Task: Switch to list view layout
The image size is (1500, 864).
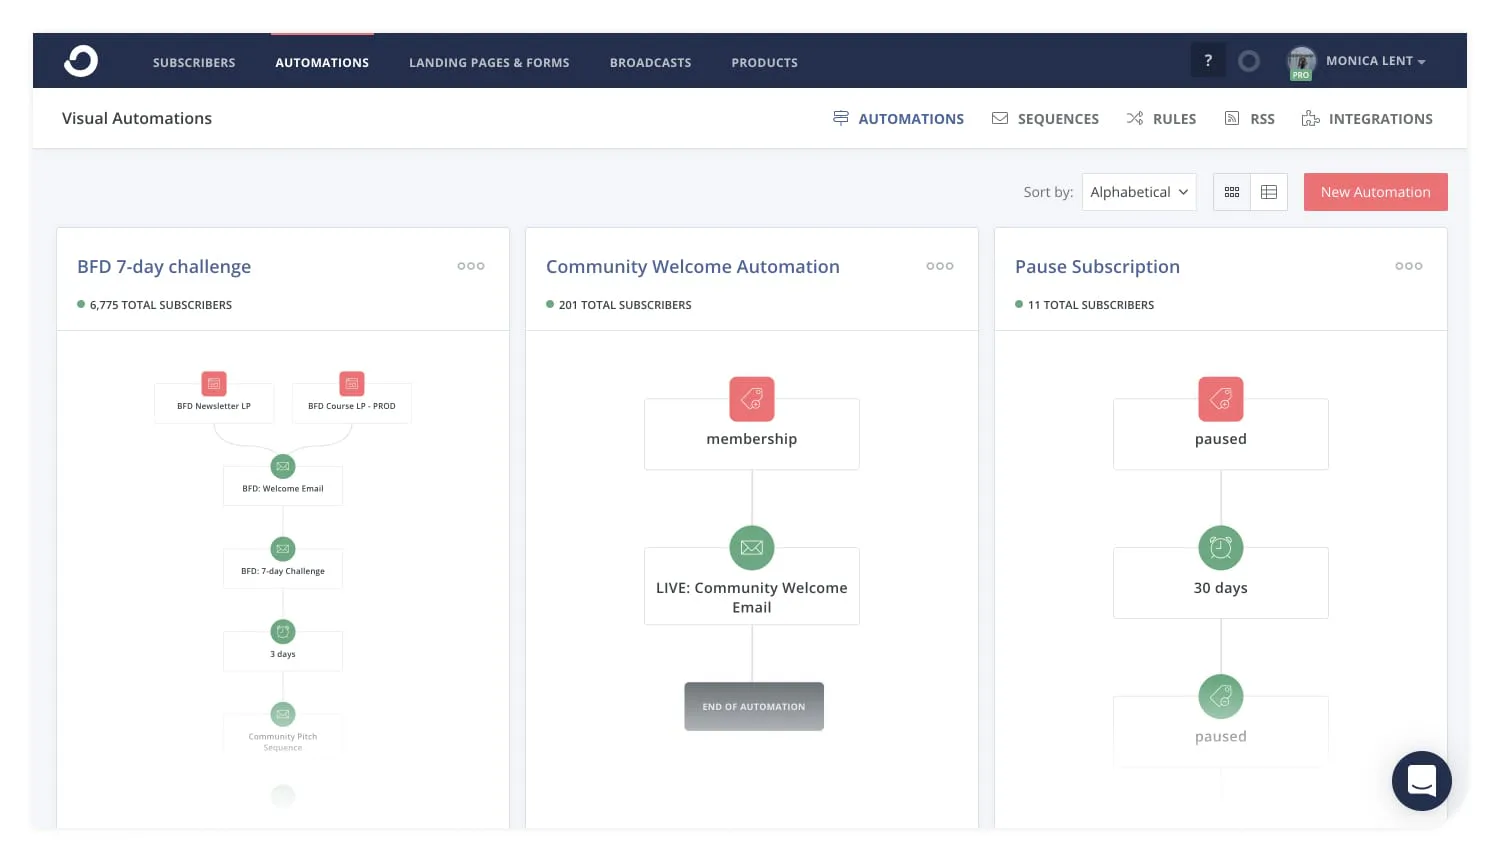Action: coord(1268,191)
